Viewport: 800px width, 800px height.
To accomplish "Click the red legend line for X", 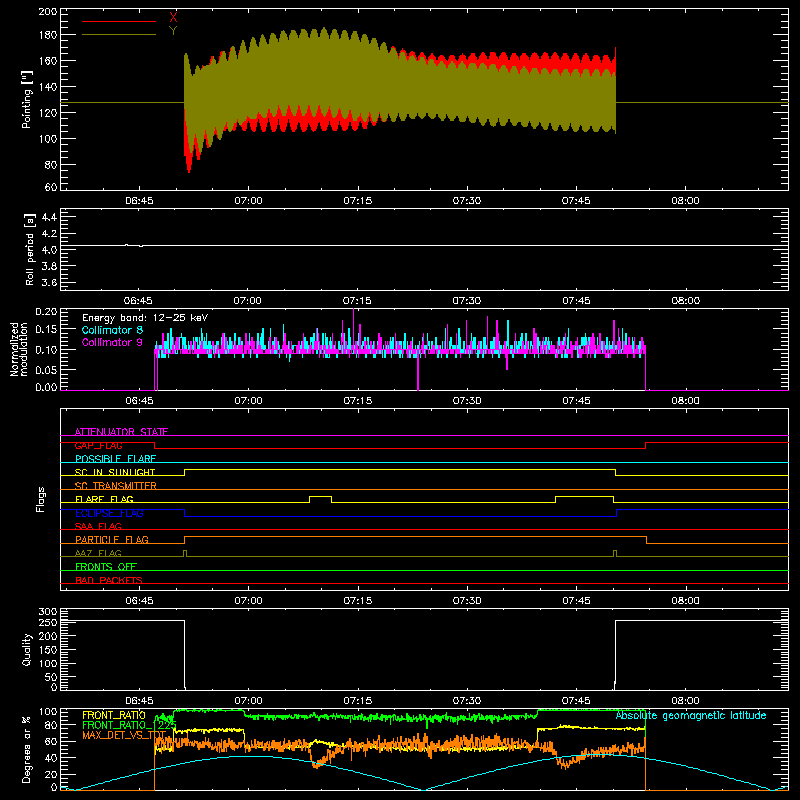I will tap(119, 21).
